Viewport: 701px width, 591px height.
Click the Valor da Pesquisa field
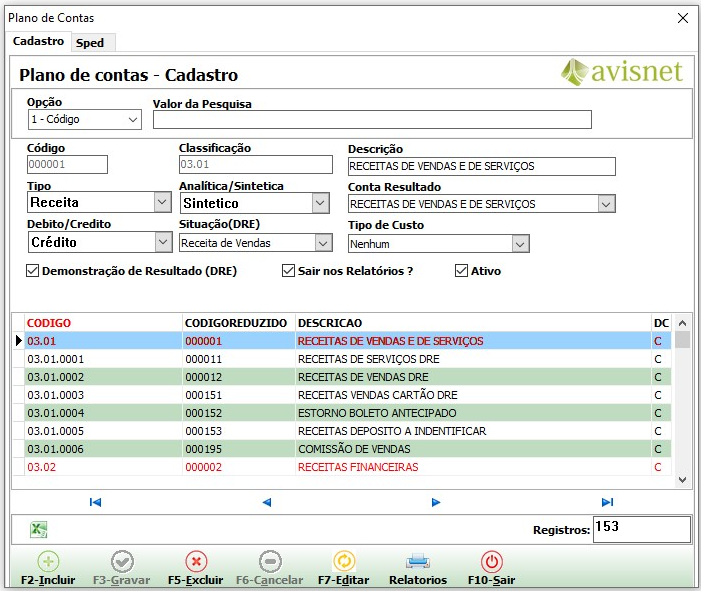372,120
